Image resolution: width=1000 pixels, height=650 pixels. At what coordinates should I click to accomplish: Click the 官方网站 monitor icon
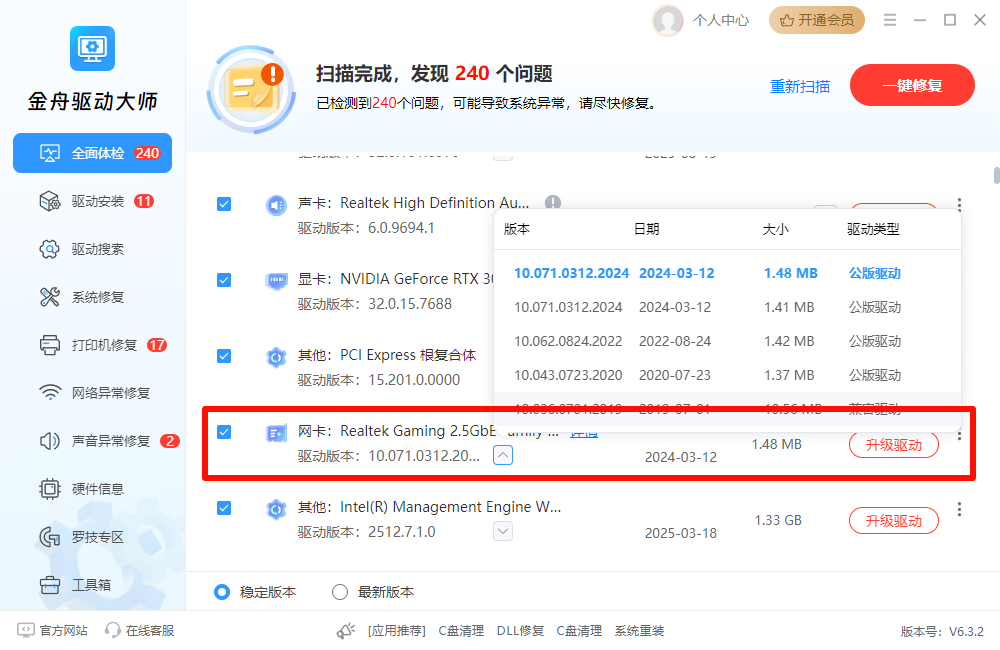tap(26, 630)
